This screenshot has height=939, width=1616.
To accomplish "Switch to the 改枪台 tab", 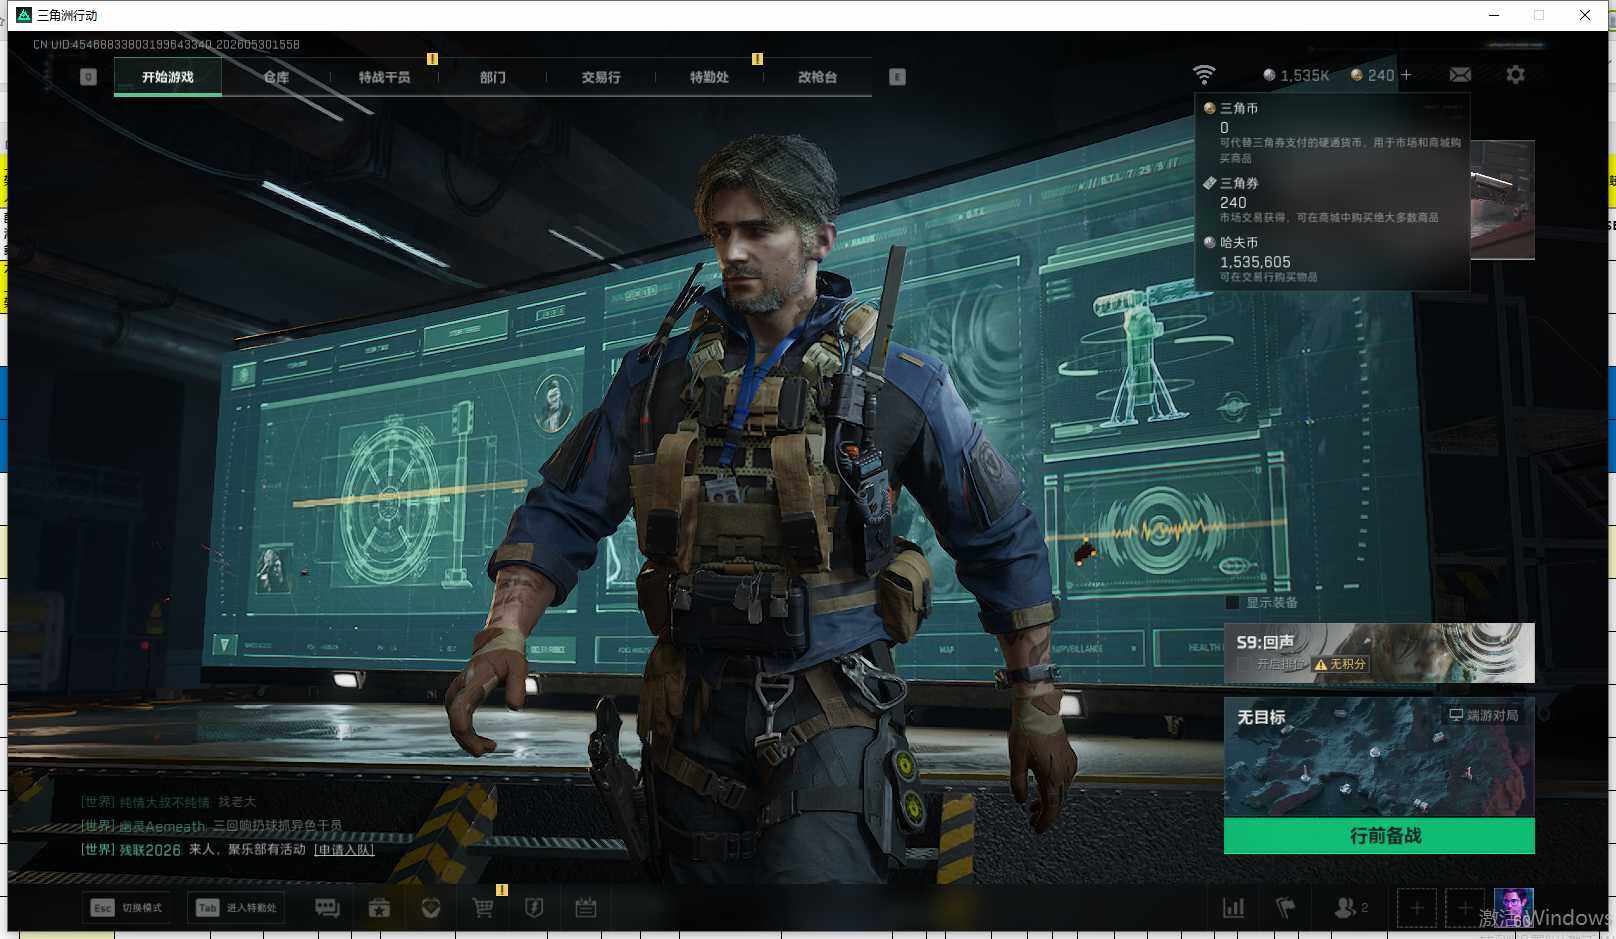I will pos(817,77).
